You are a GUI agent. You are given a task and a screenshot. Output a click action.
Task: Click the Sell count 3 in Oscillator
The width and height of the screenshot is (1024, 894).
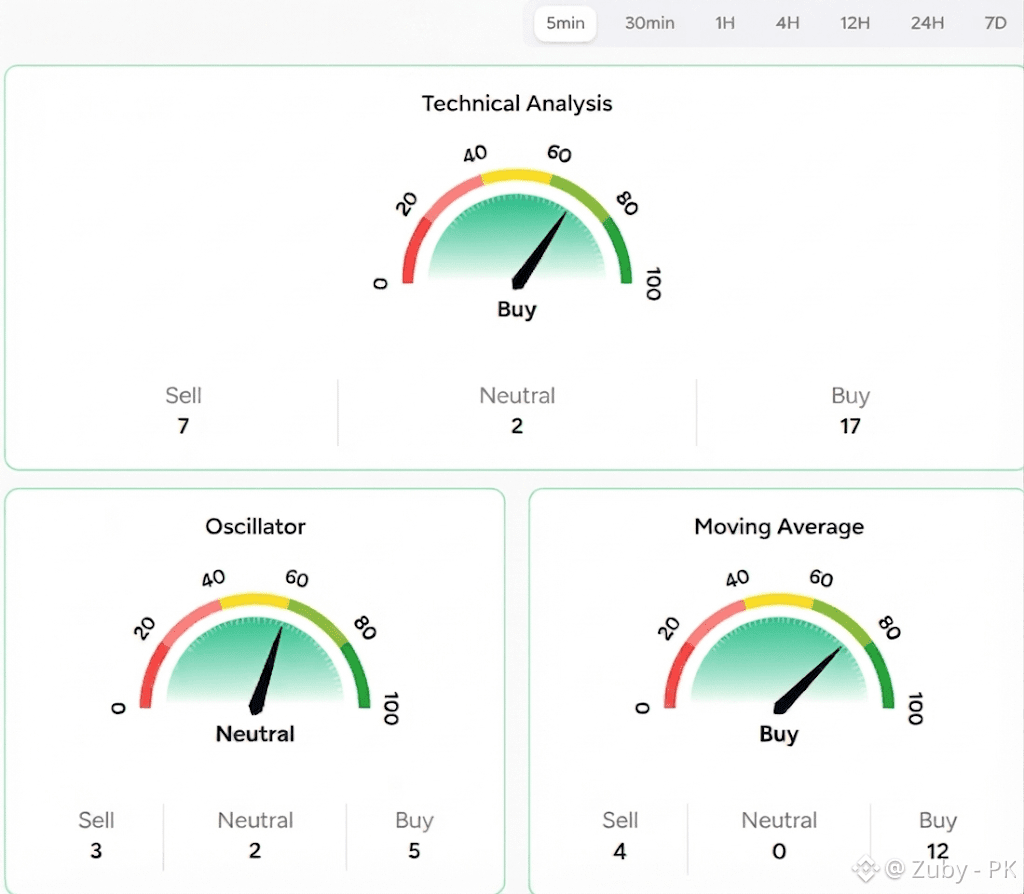click(96, 851)
